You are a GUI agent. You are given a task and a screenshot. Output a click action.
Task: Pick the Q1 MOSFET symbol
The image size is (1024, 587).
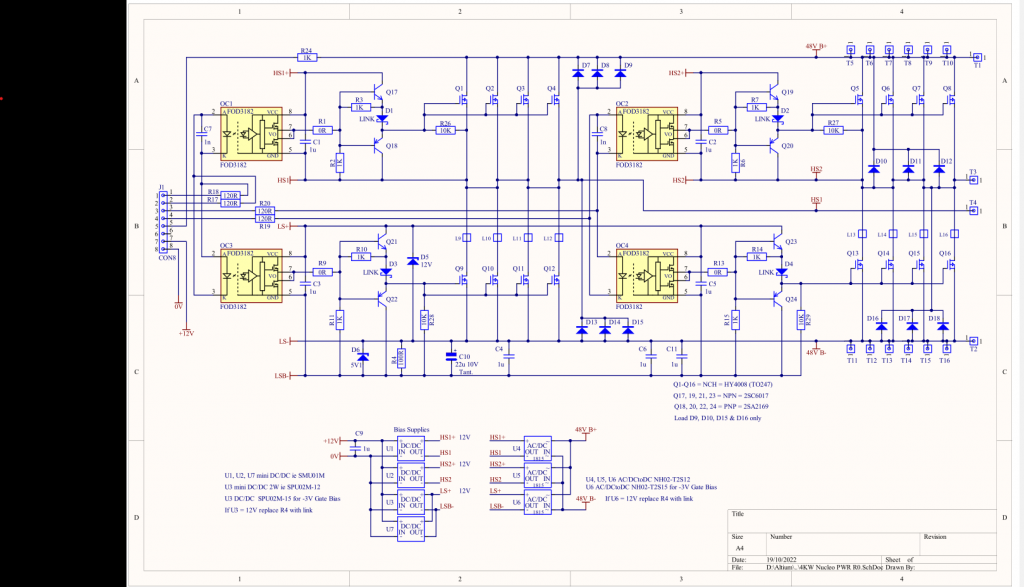click(462, 100)
